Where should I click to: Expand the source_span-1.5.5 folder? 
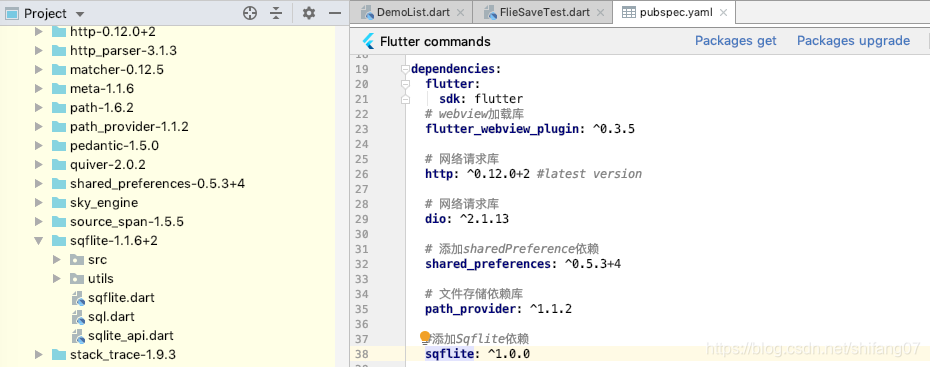[39, 221]
